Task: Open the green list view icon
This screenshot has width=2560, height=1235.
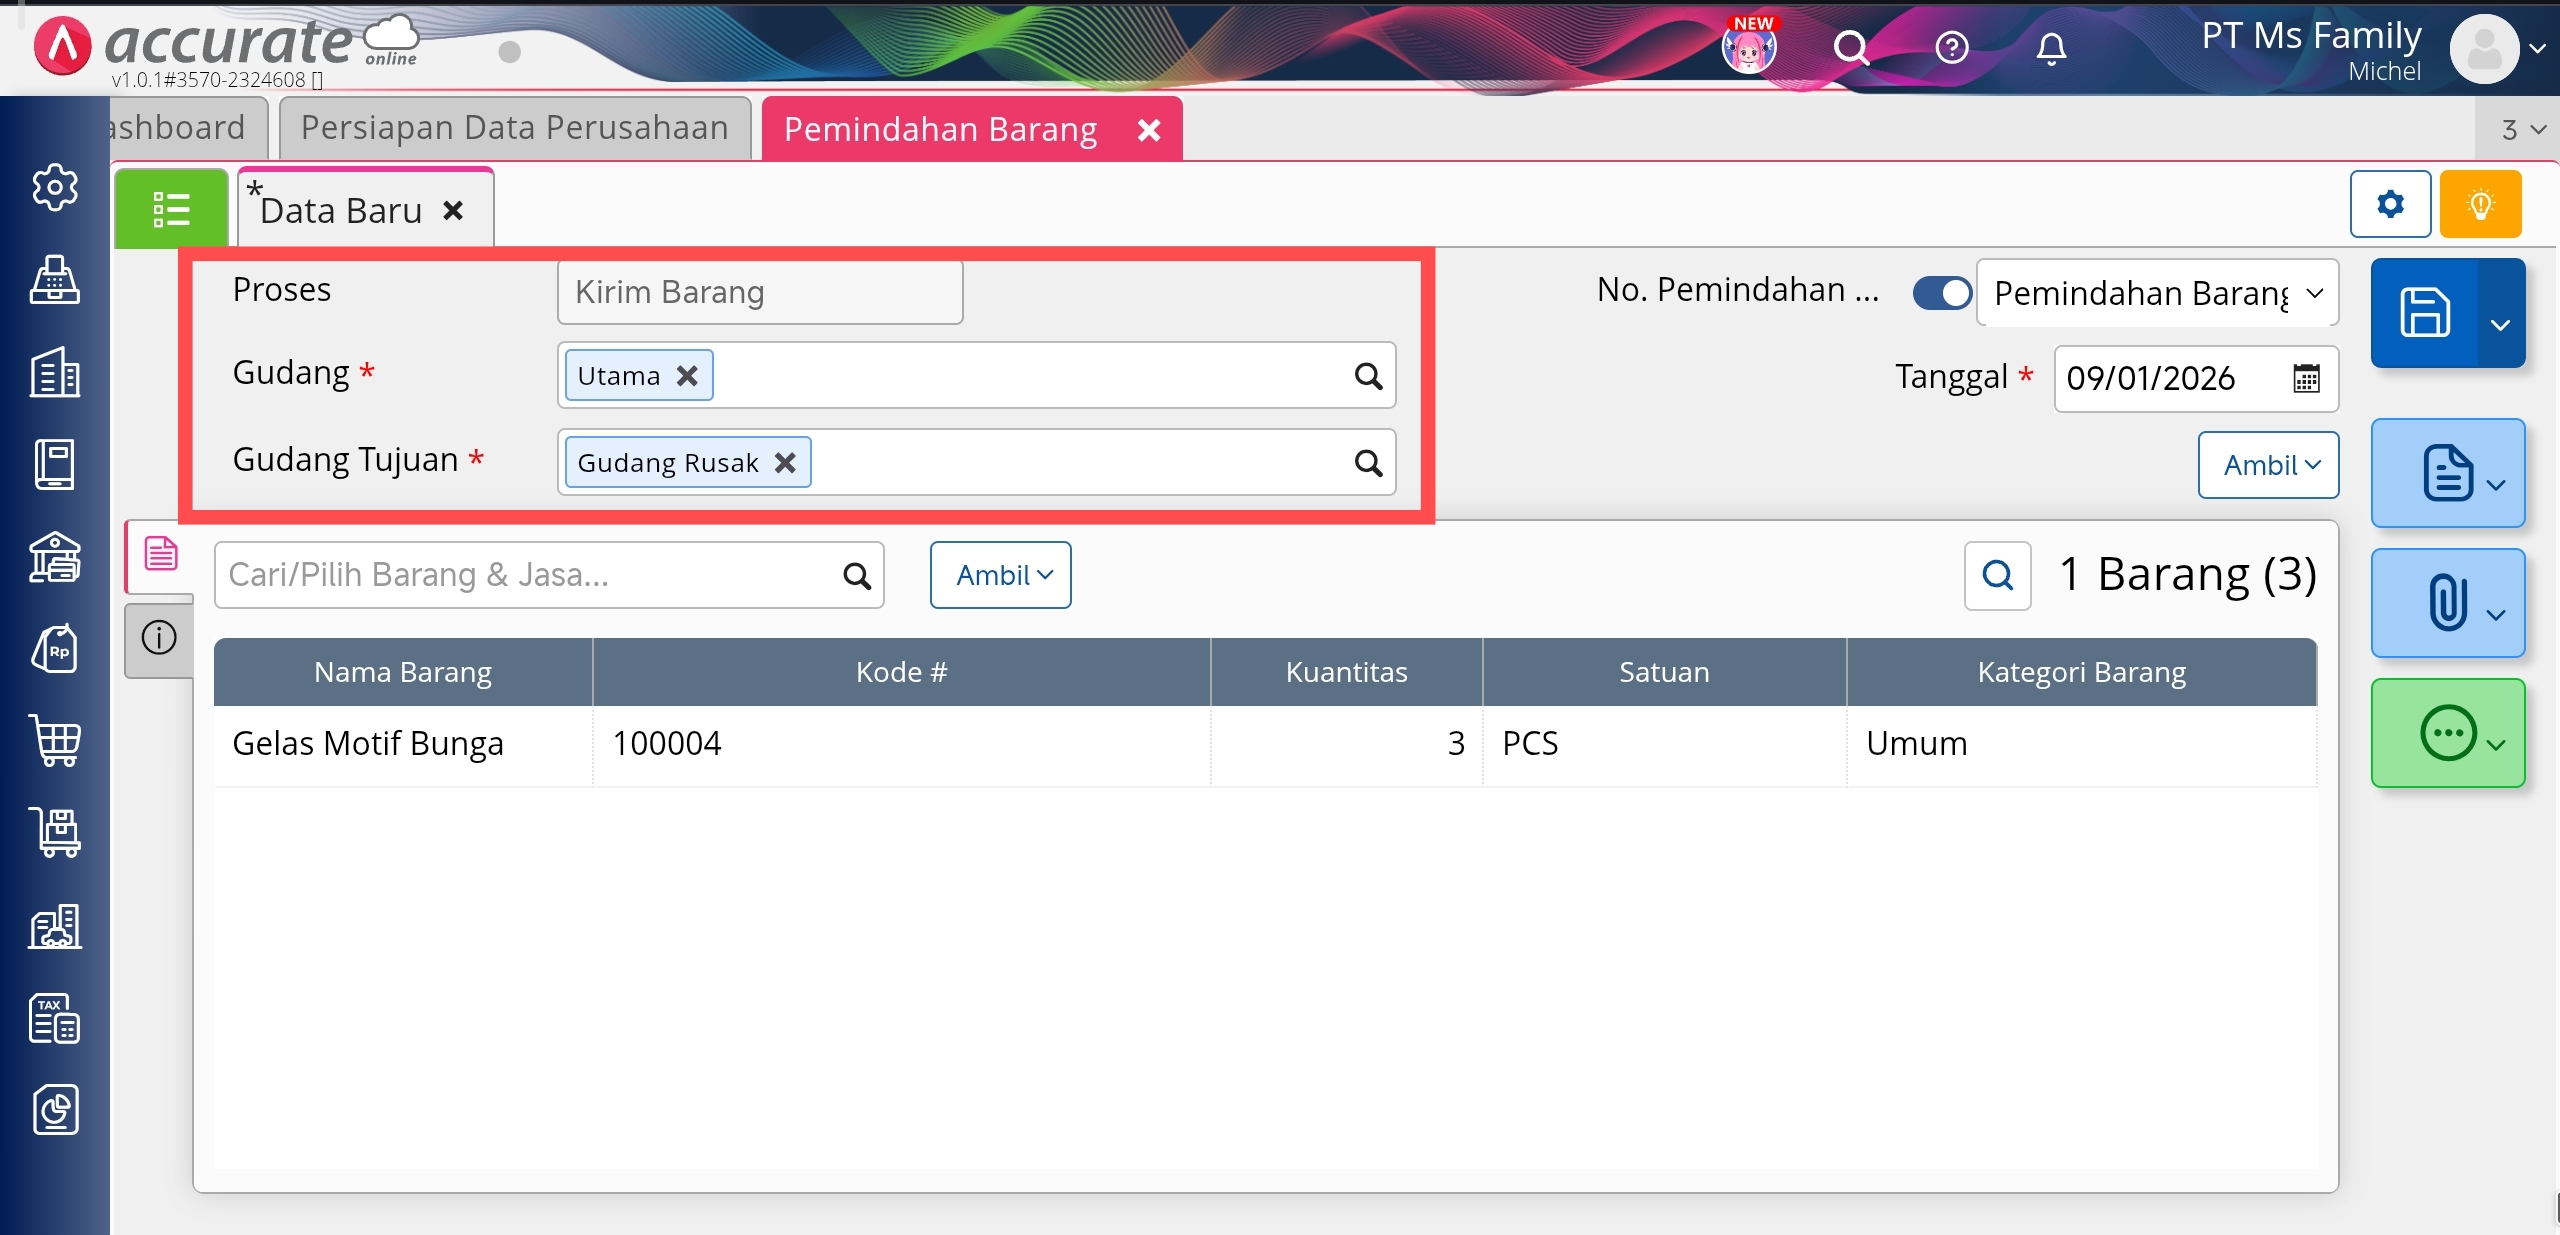Action: [x=171, y=209]
